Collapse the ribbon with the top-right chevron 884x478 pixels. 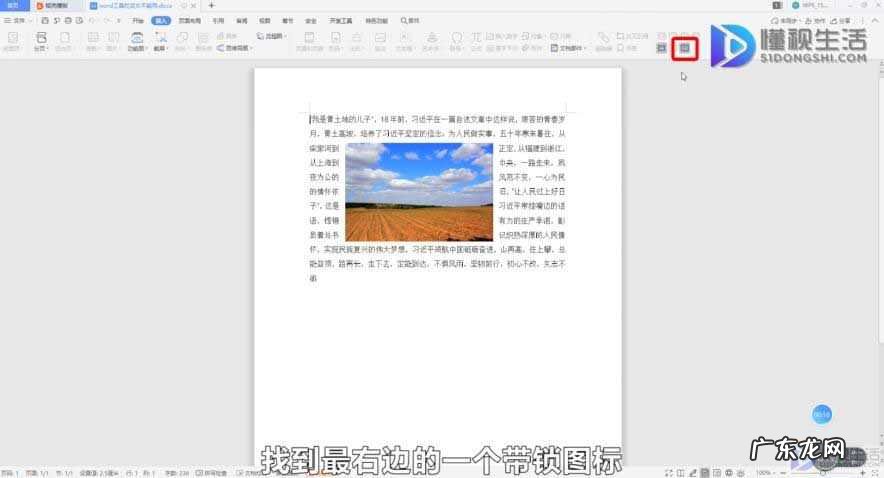click(876, 20)
